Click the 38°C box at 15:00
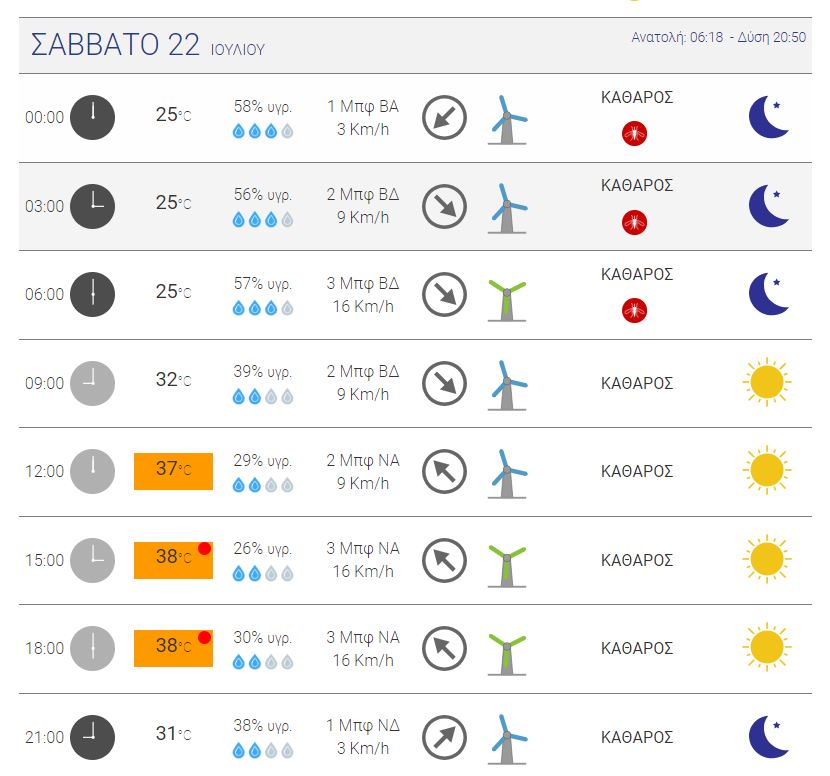The width and height of the screenshot is (830, 776). [173, 560]
